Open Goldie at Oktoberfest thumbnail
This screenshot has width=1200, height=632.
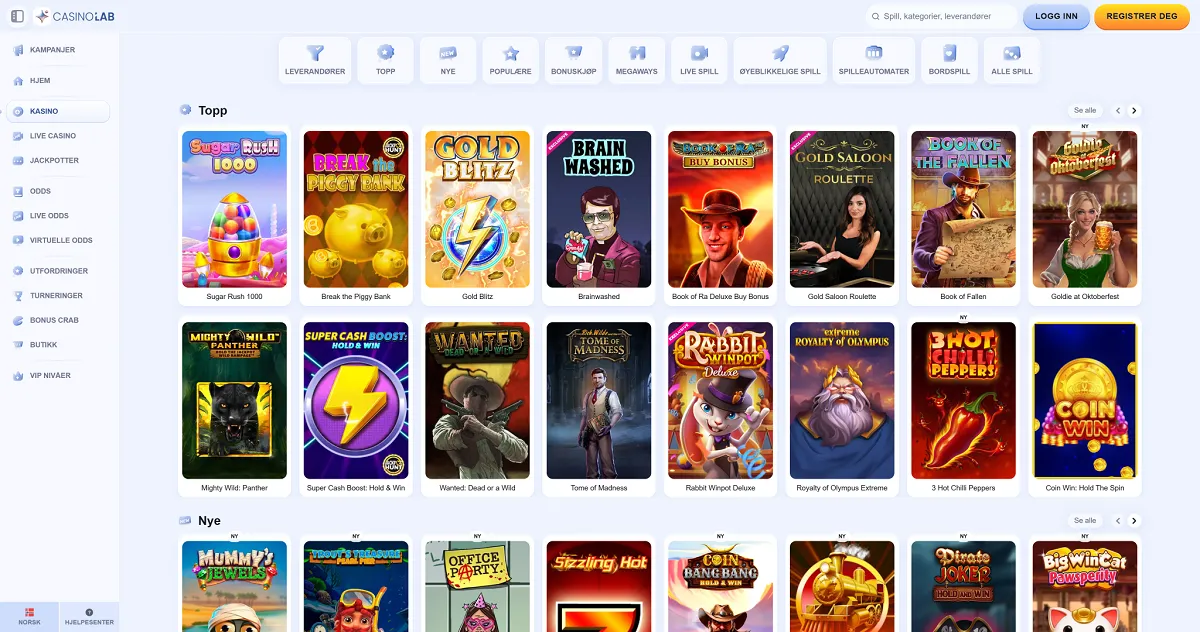(1085, 209)
